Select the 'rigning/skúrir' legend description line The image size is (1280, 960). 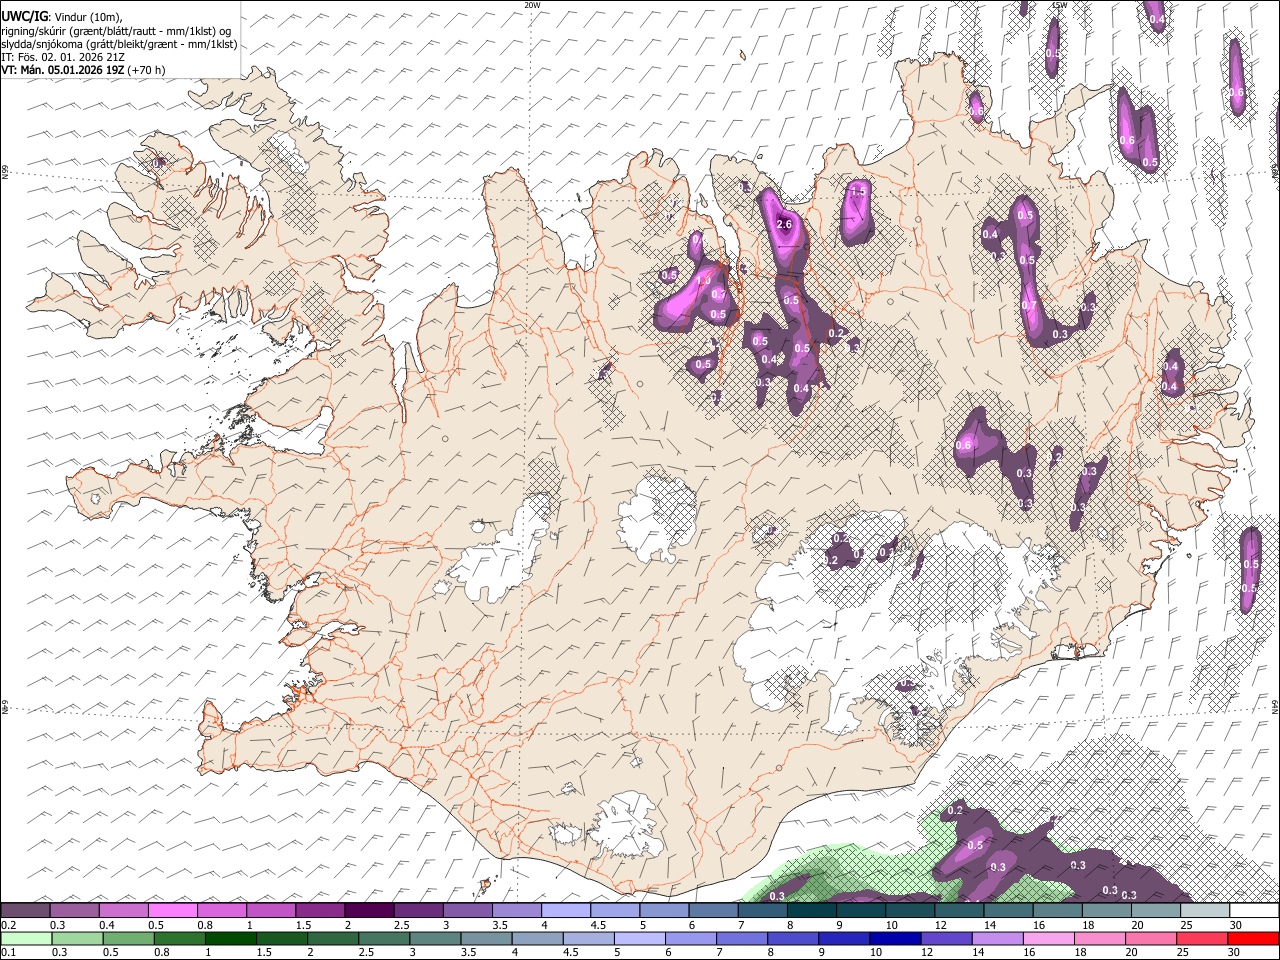click(x=117, y=31)
